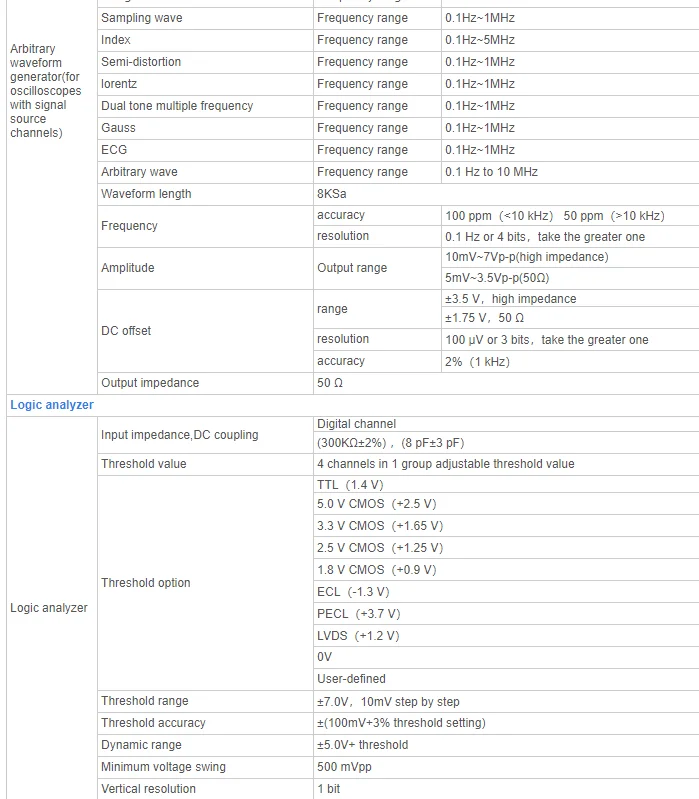Screen dimensions: 699x799
Task: Select the Gauss waveform row label
Action: click(118, 128)
